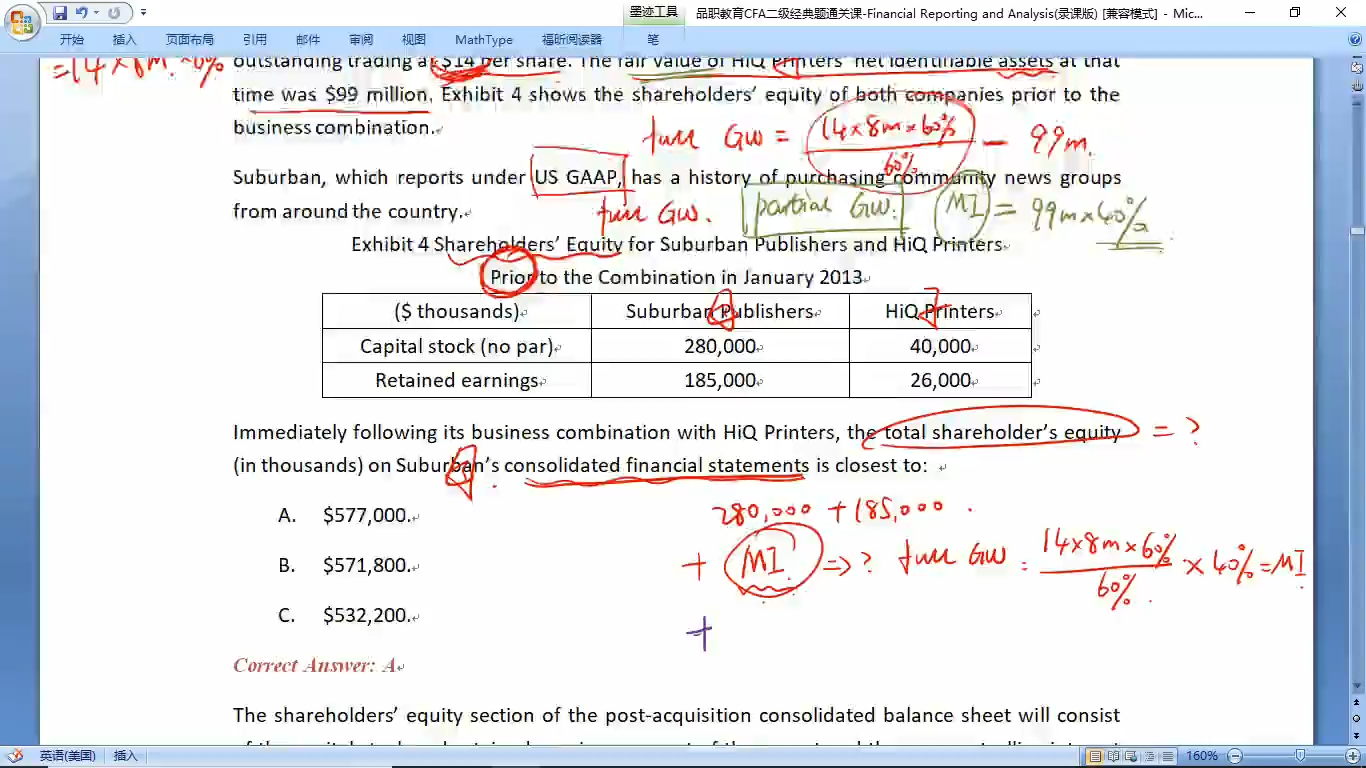Select the 笔 ink tools tab
The height and width of the screenshot is (768, 1366).
coord(653,40)
